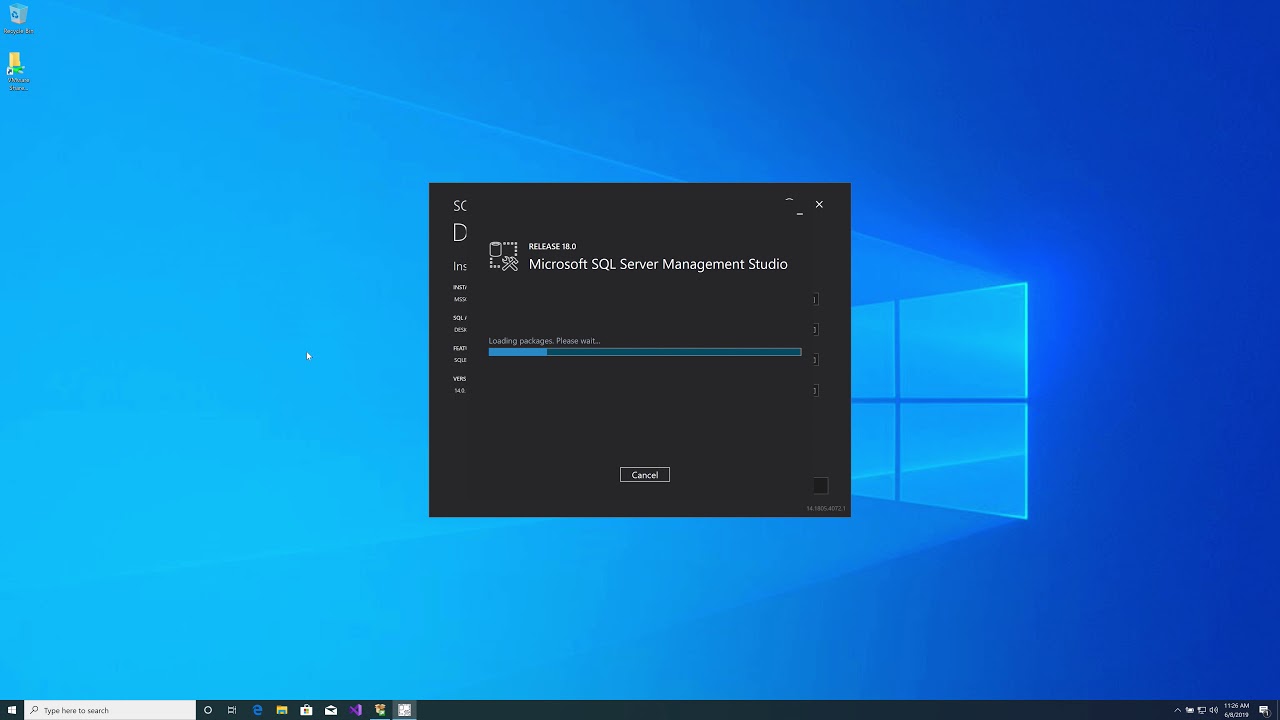Select the VMware Shared folders desktop shortcut
This screenshot has height=720, width=1280.
tap(18, 72)
